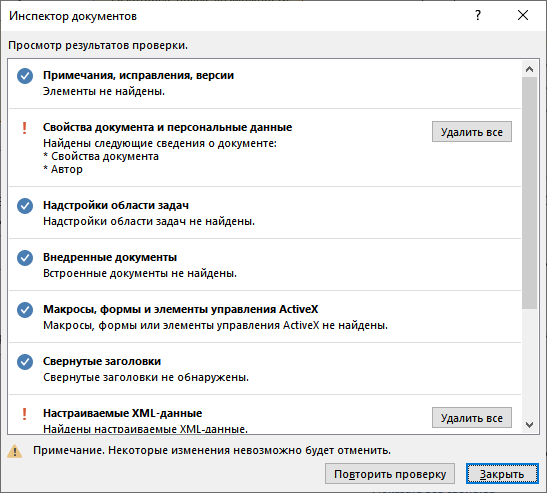Click the Закрыть button

pos(502,474)
